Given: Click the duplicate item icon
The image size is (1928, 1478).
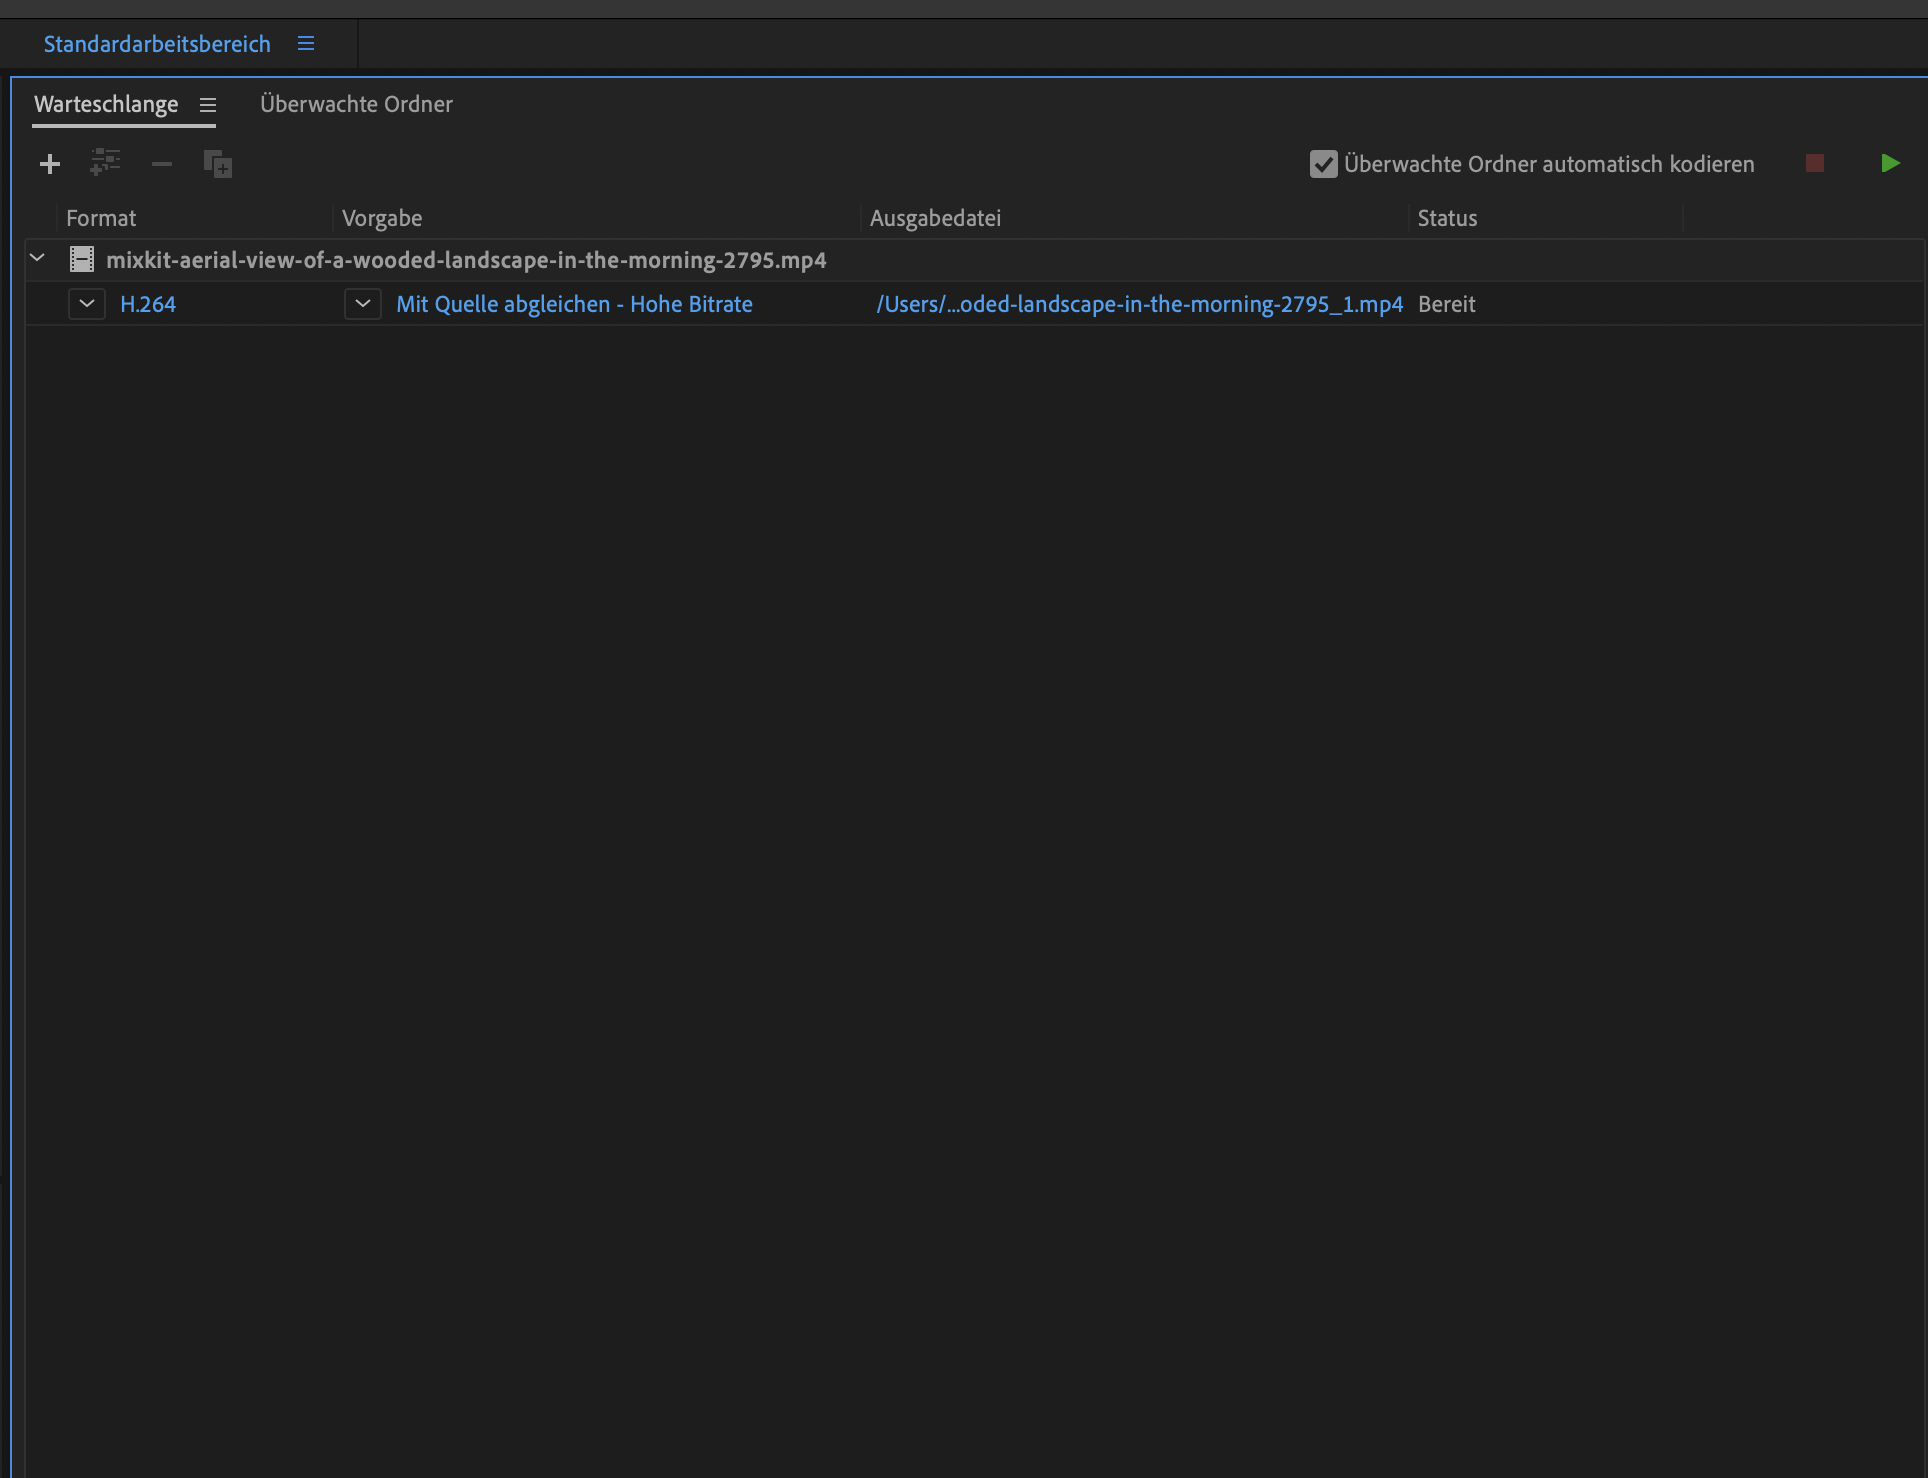Looking at the screenshot, I should pyautogui.click(x=217, y=164).
